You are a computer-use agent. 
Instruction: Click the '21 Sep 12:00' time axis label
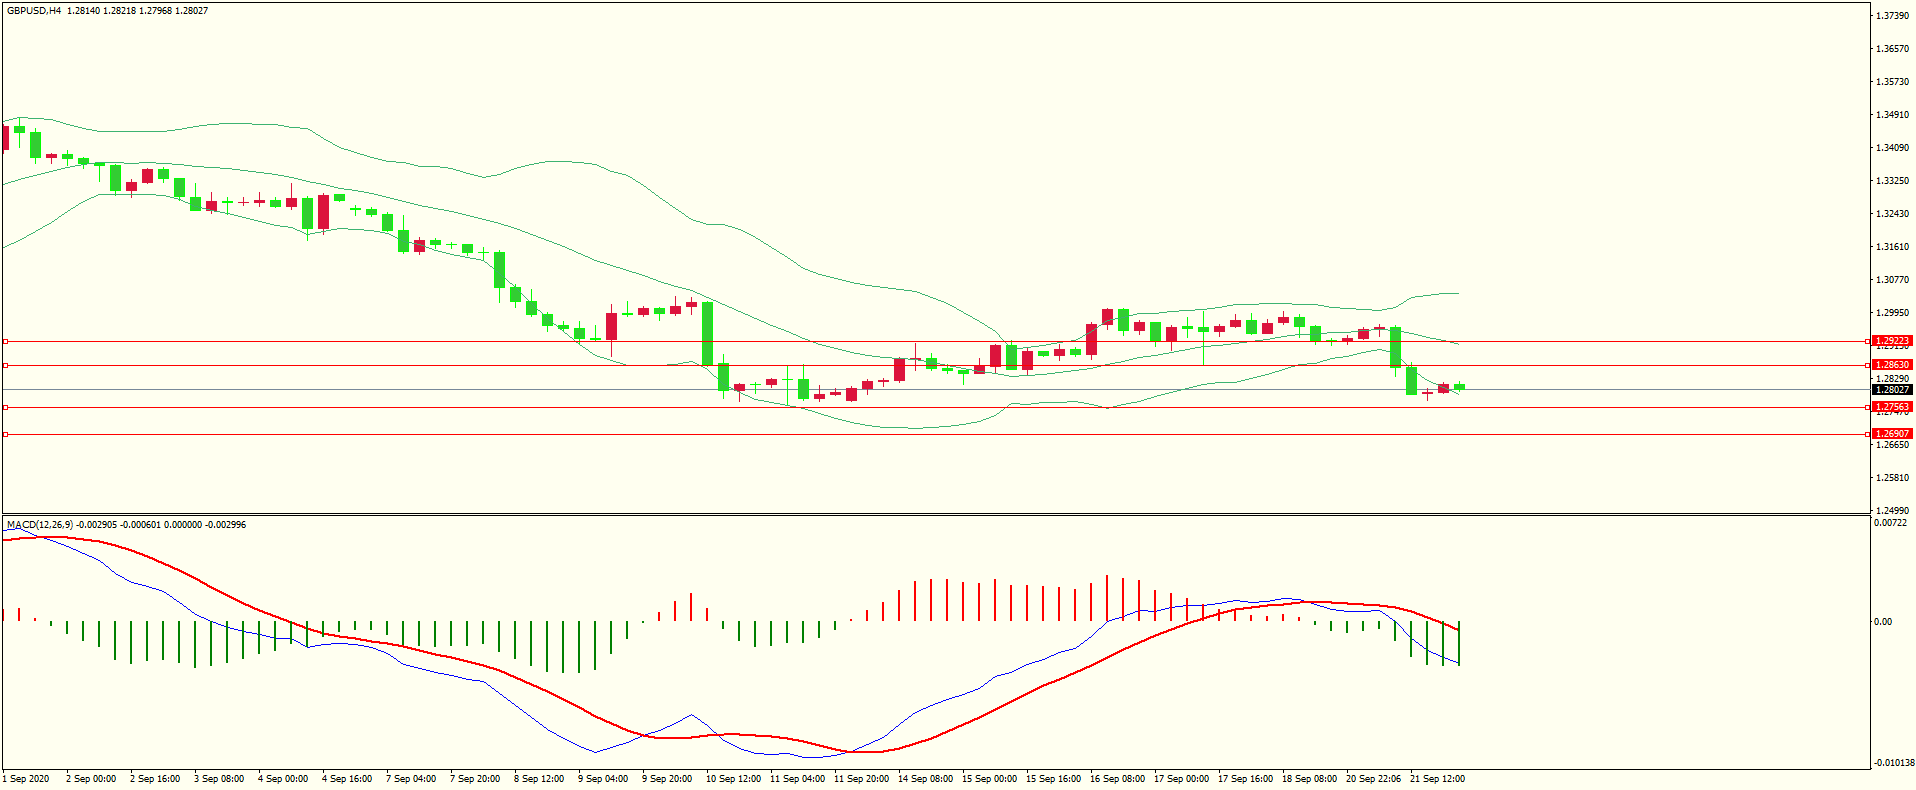[1437, 779]
